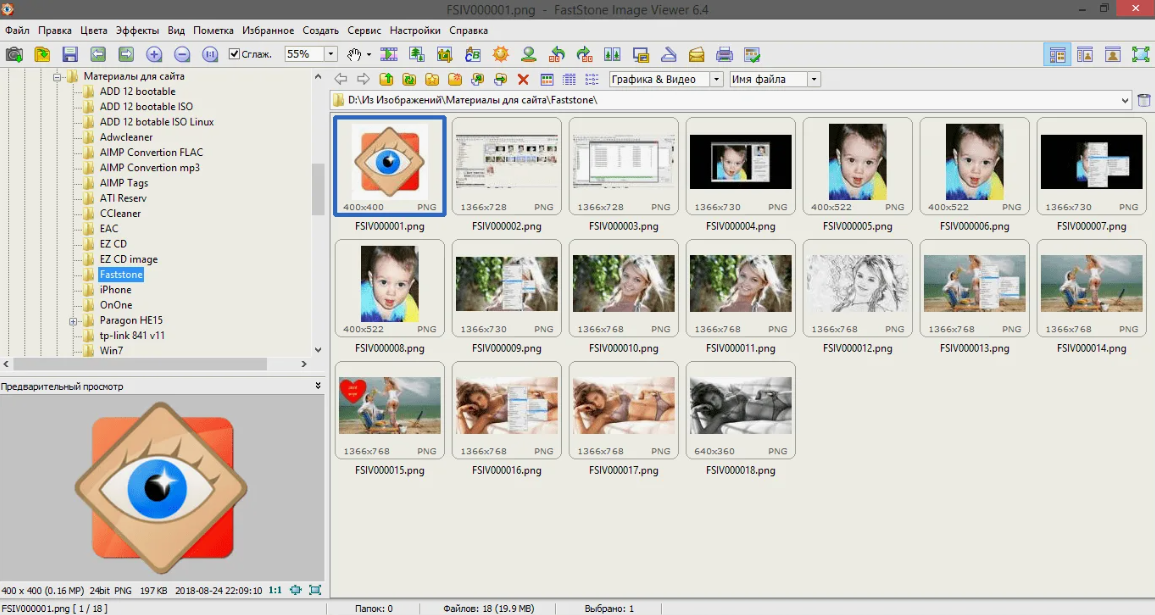This screenshot has width=1155, height=615.
Task: Collapse the Материалы для сайта tree node
Action: tap(57, 76)
